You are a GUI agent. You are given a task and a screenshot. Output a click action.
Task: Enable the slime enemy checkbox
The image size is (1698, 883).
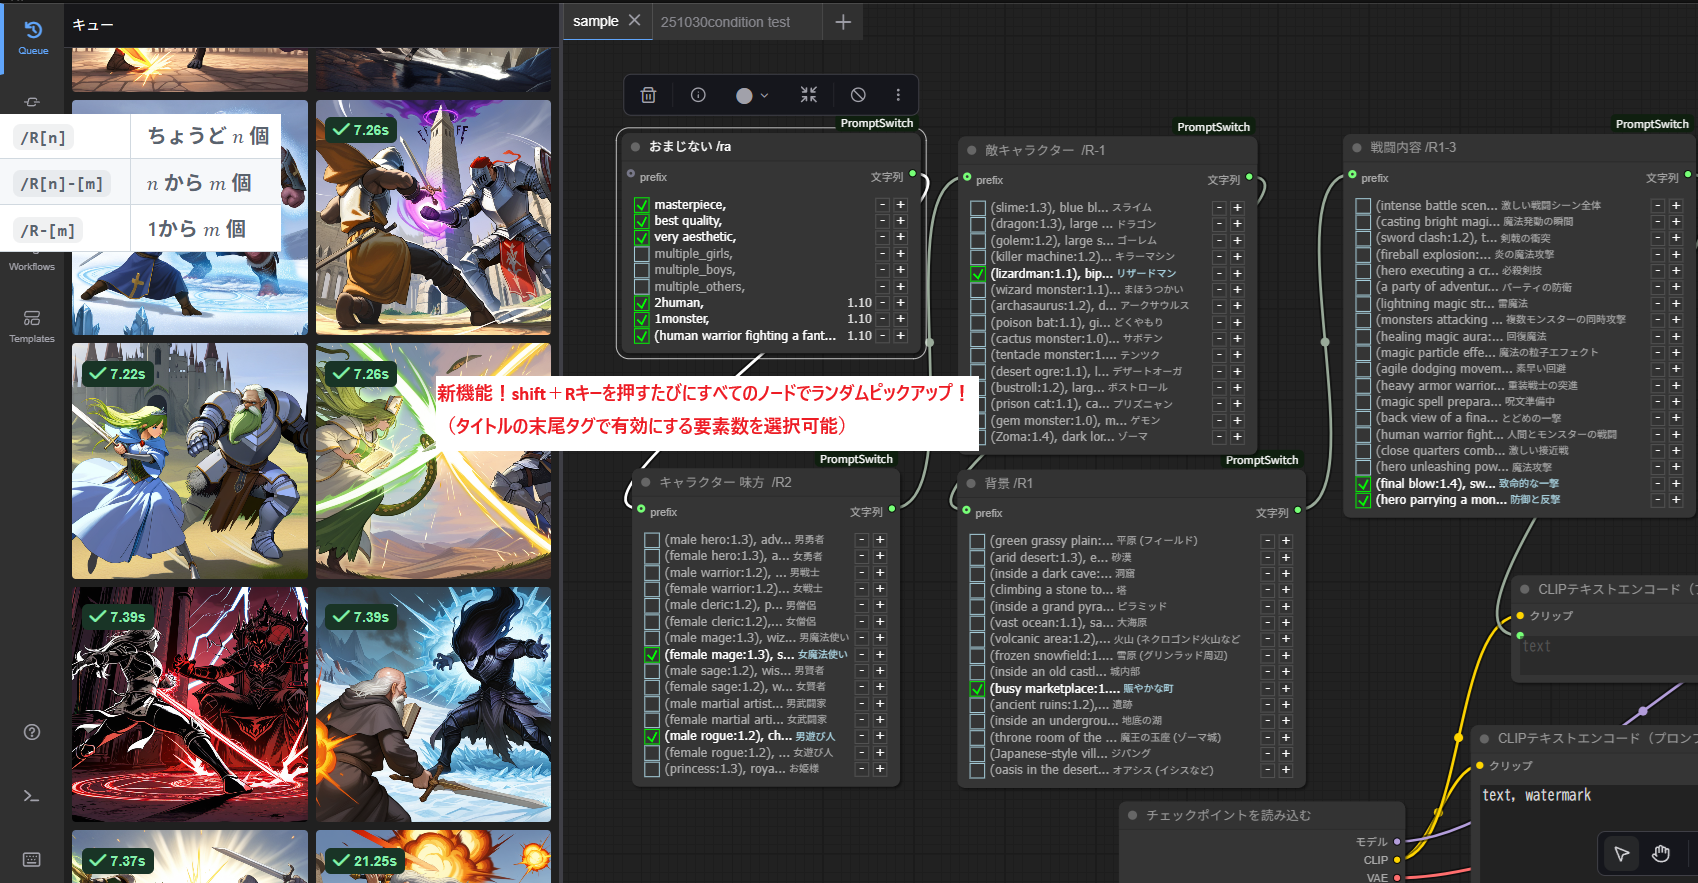(x=978, y=208)
